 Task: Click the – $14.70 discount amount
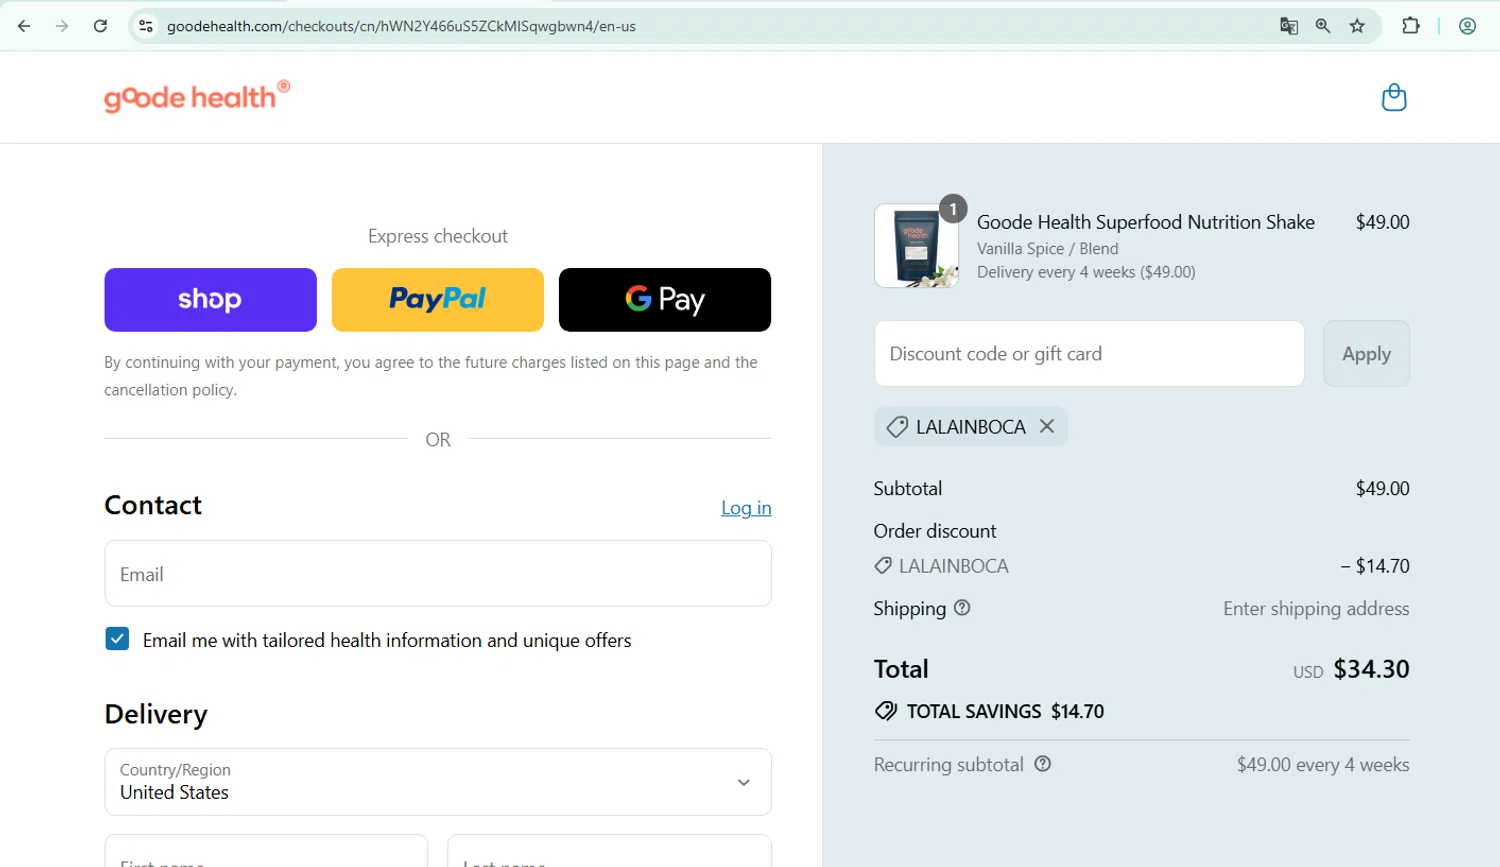(x=1375, y=566)
